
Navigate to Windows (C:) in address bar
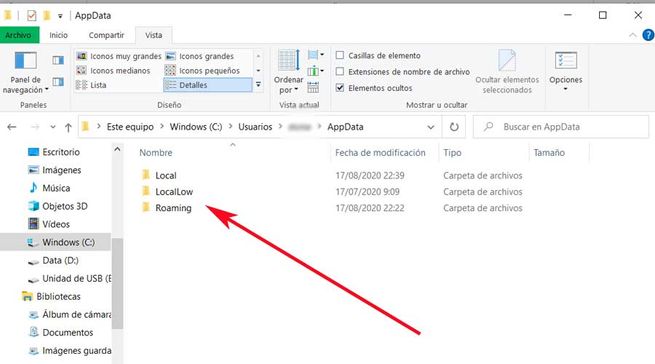[196, 127]
